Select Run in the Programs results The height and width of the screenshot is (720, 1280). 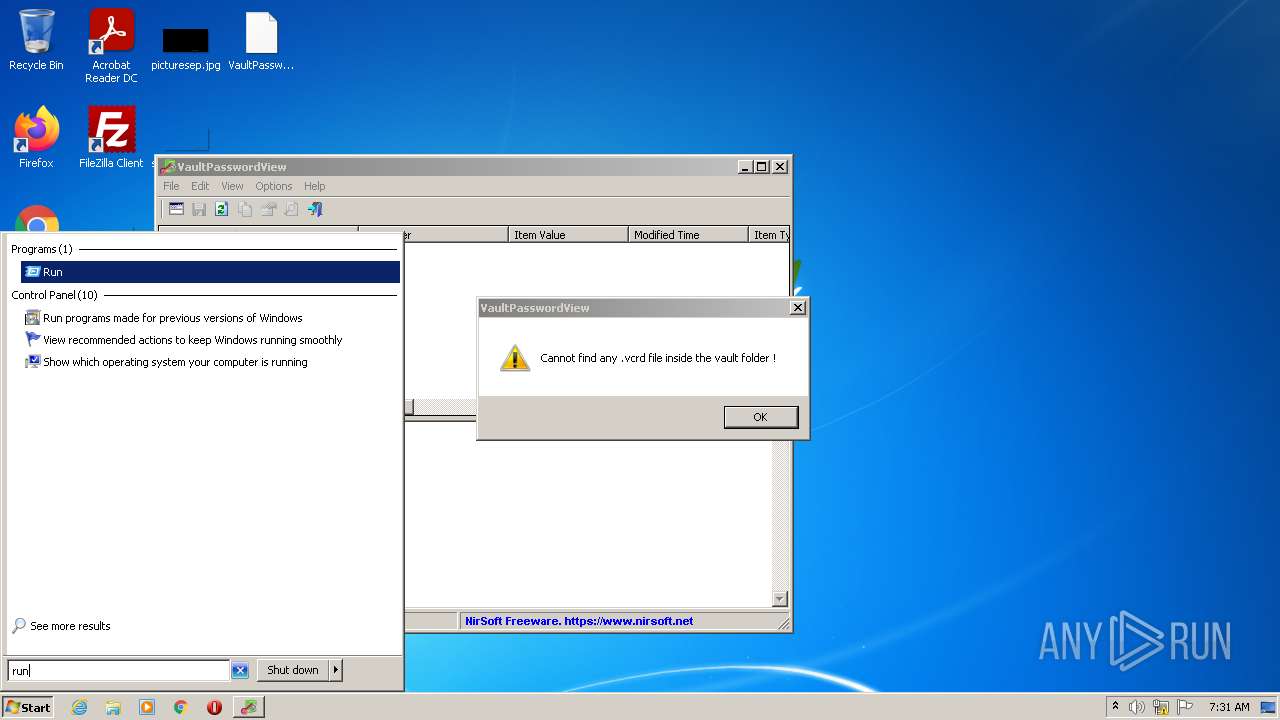tap(210, 272)
